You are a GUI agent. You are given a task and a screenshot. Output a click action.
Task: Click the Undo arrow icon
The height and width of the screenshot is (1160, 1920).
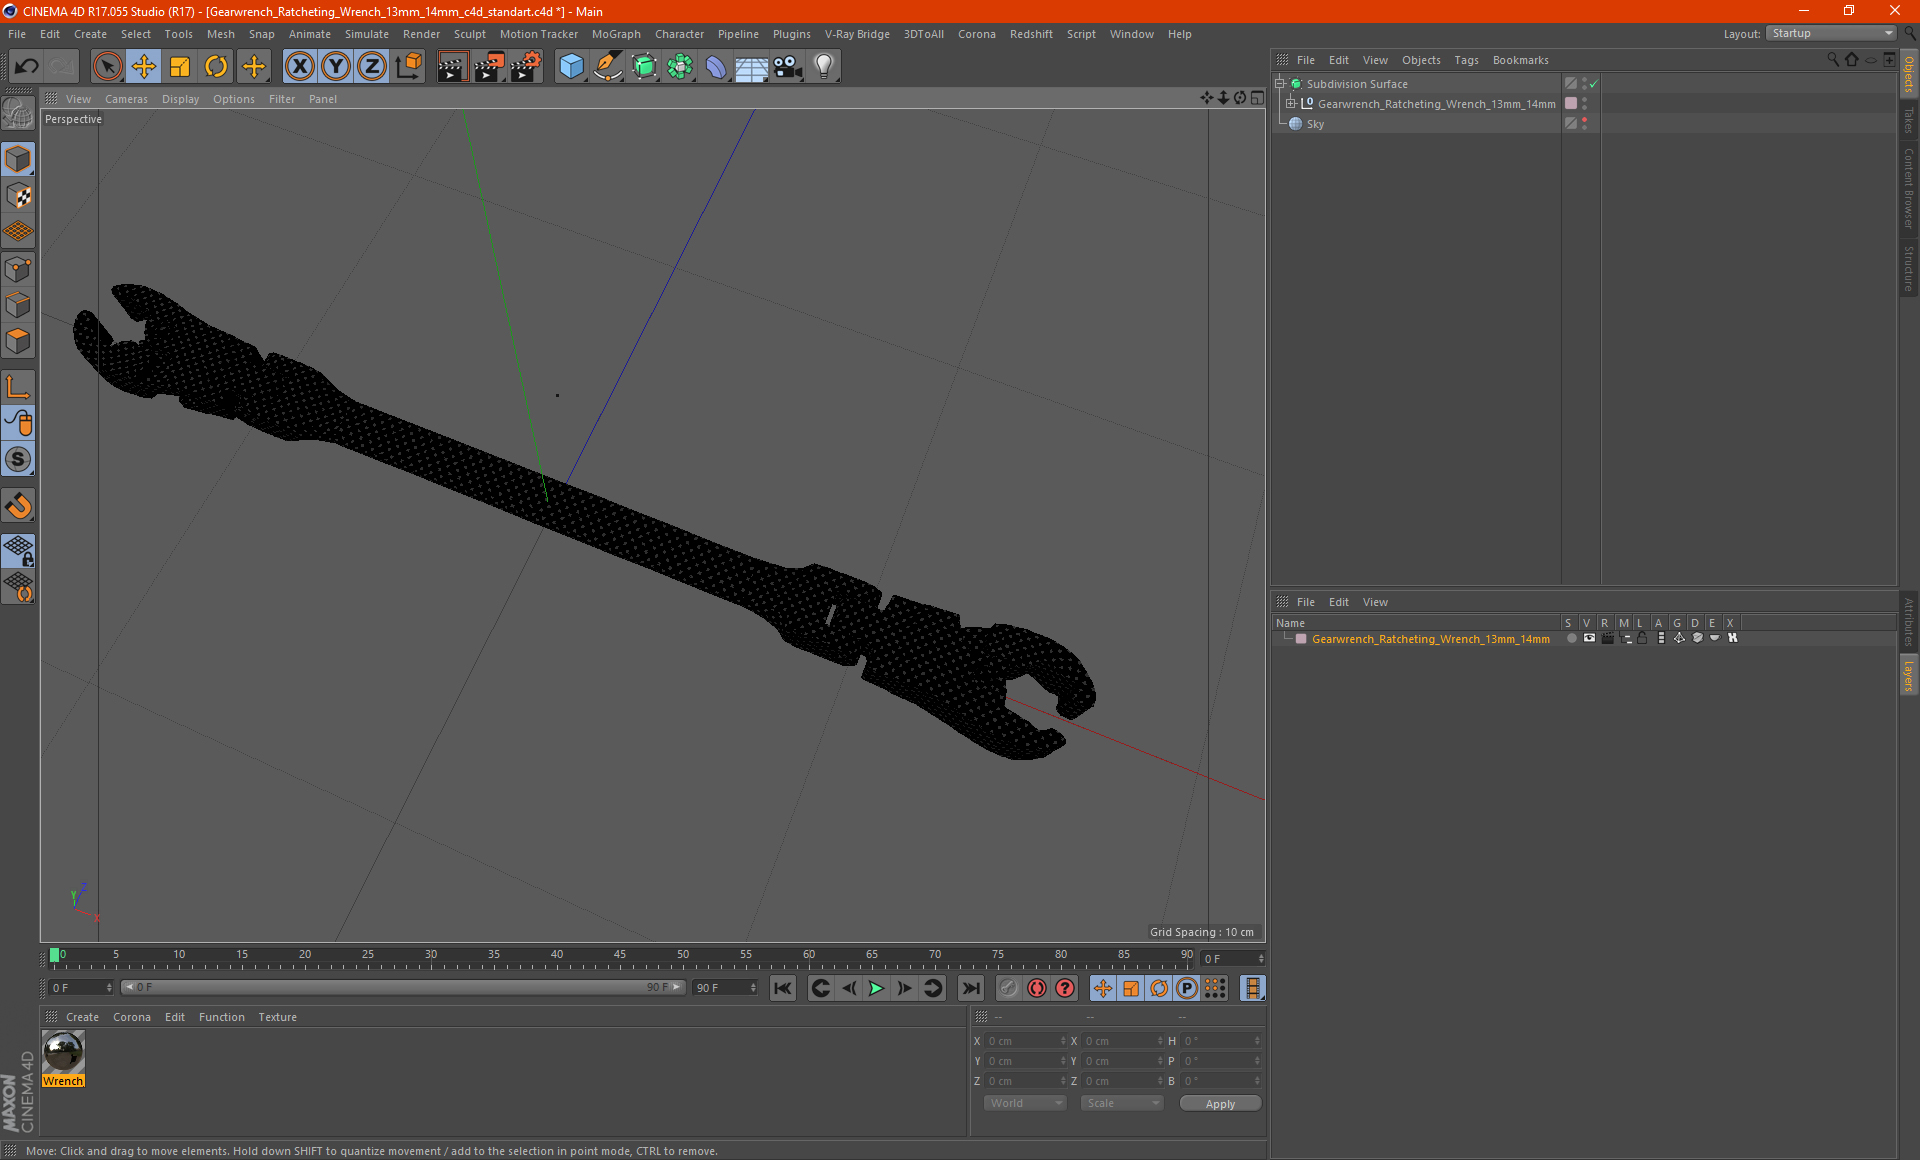click(x=27, y=67)
